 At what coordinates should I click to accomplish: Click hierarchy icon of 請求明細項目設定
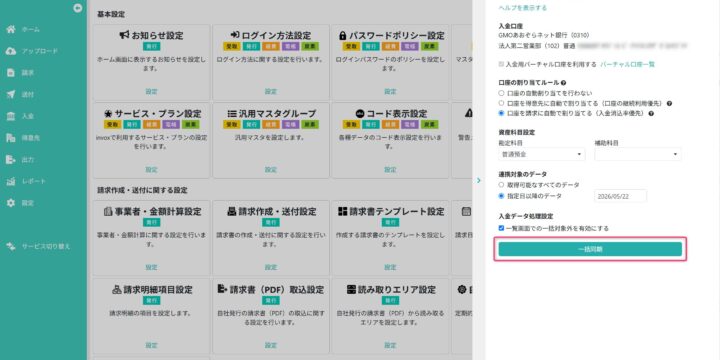[117, 290]
